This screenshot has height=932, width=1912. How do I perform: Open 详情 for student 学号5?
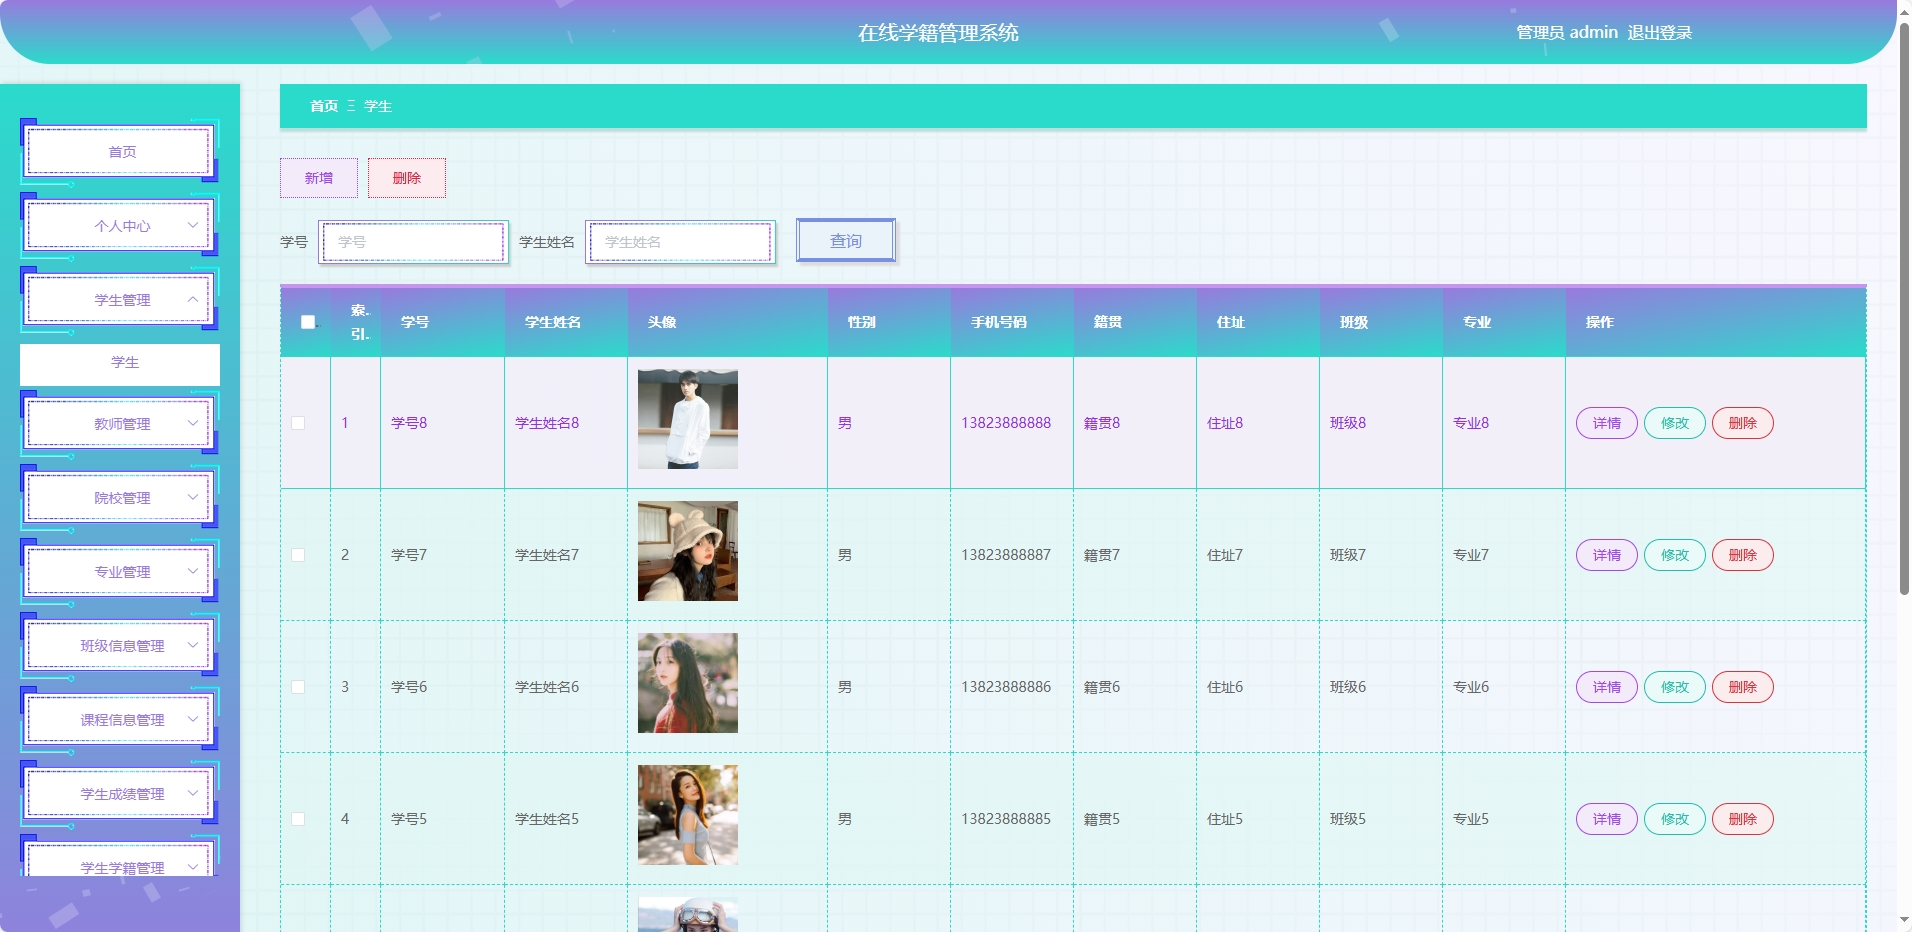1607,819
